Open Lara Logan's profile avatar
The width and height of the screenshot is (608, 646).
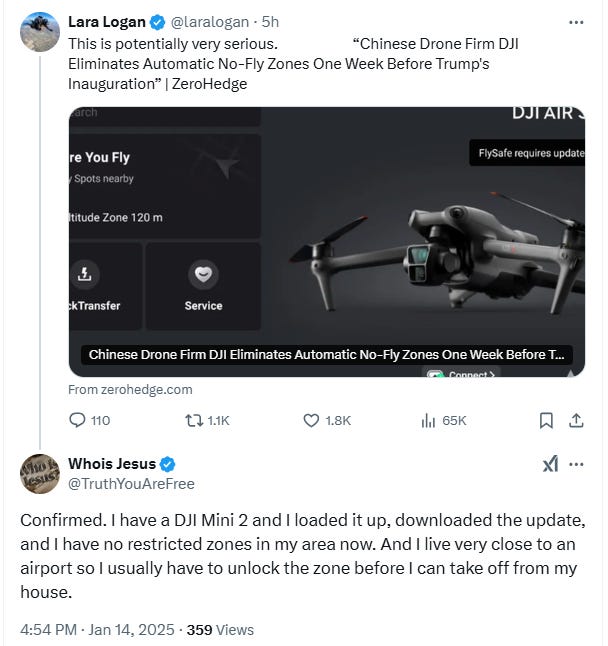tap(39, 31)
